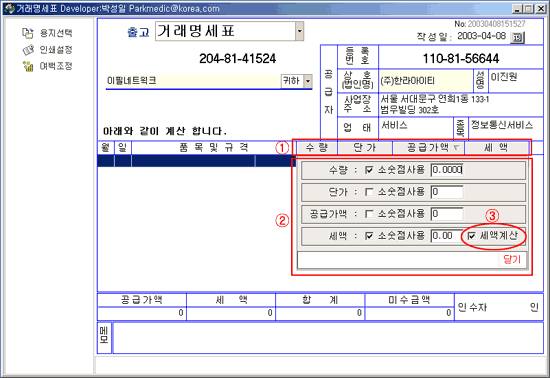Expand the 거래명세표 document type dropdown

click(x=299, y=31)
